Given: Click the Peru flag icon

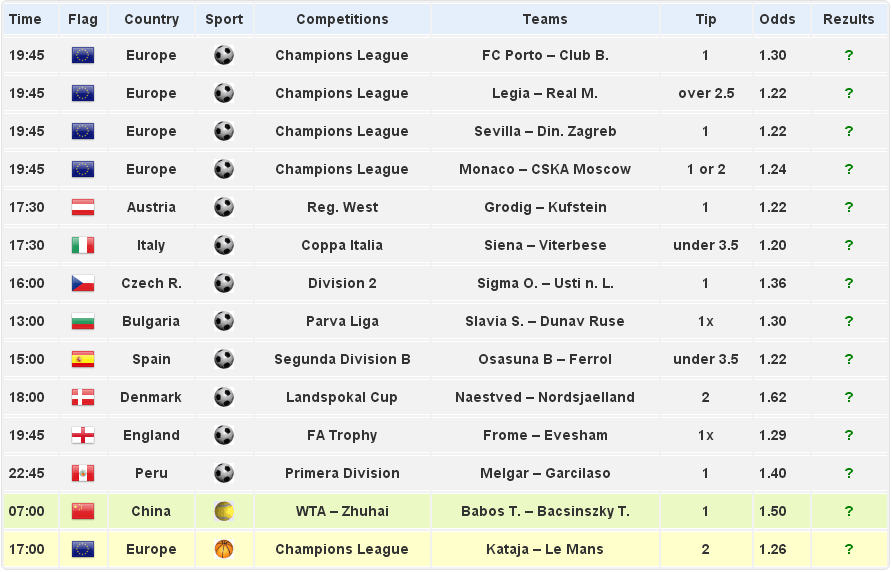Looking at the screenshot, I should (83, 474).
